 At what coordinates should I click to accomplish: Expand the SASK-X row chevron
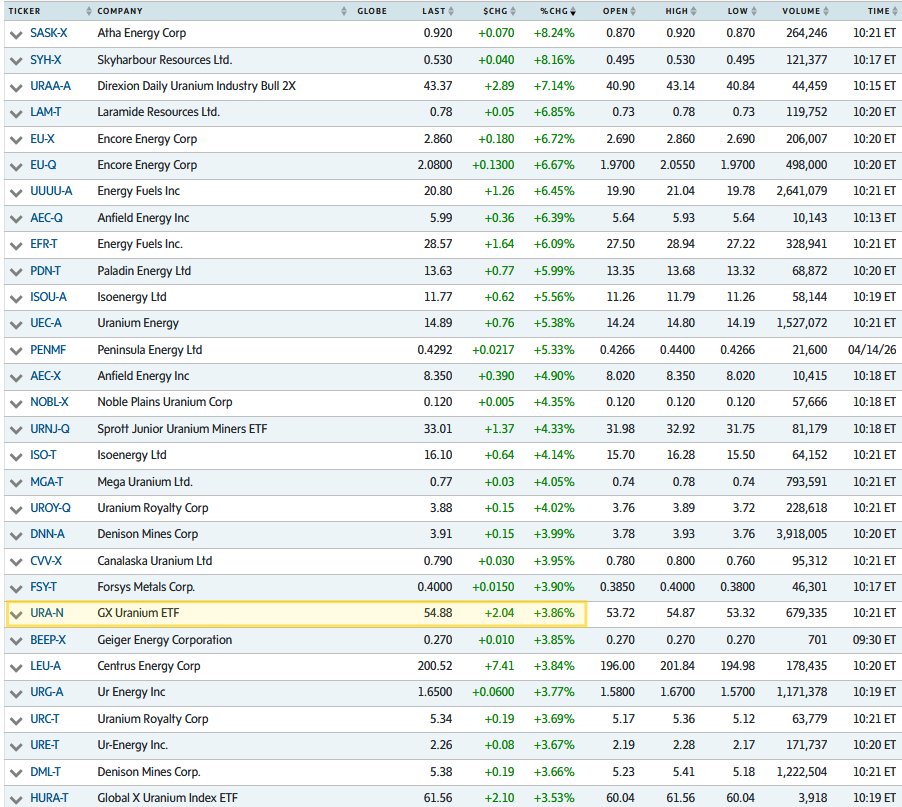point(15,33)
